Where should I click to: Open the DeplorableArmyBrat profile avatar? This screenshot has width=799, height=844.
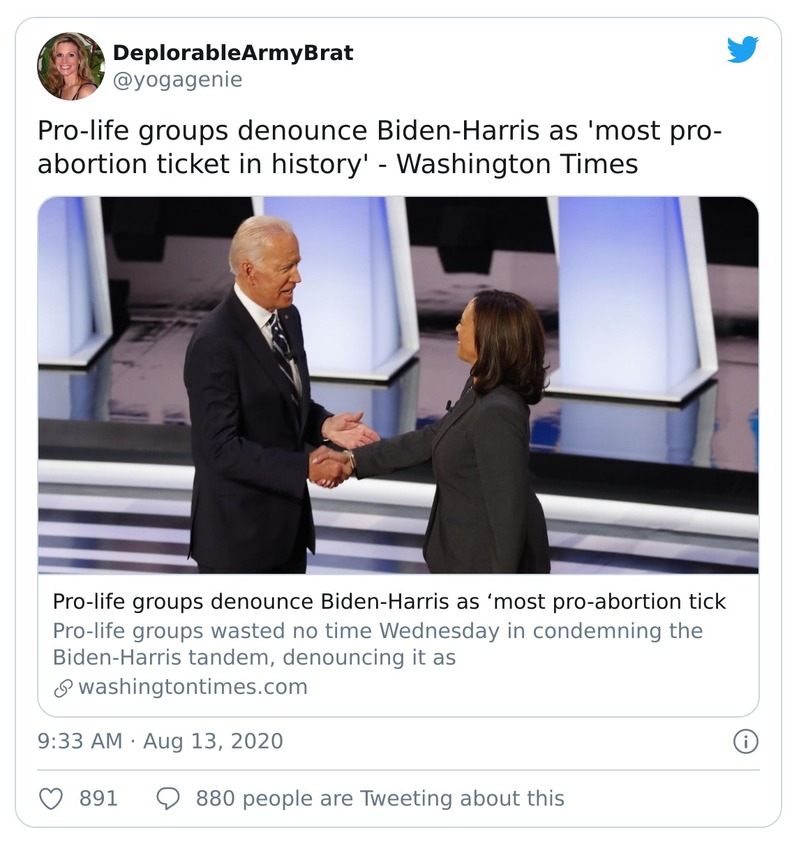pos(71,66)
